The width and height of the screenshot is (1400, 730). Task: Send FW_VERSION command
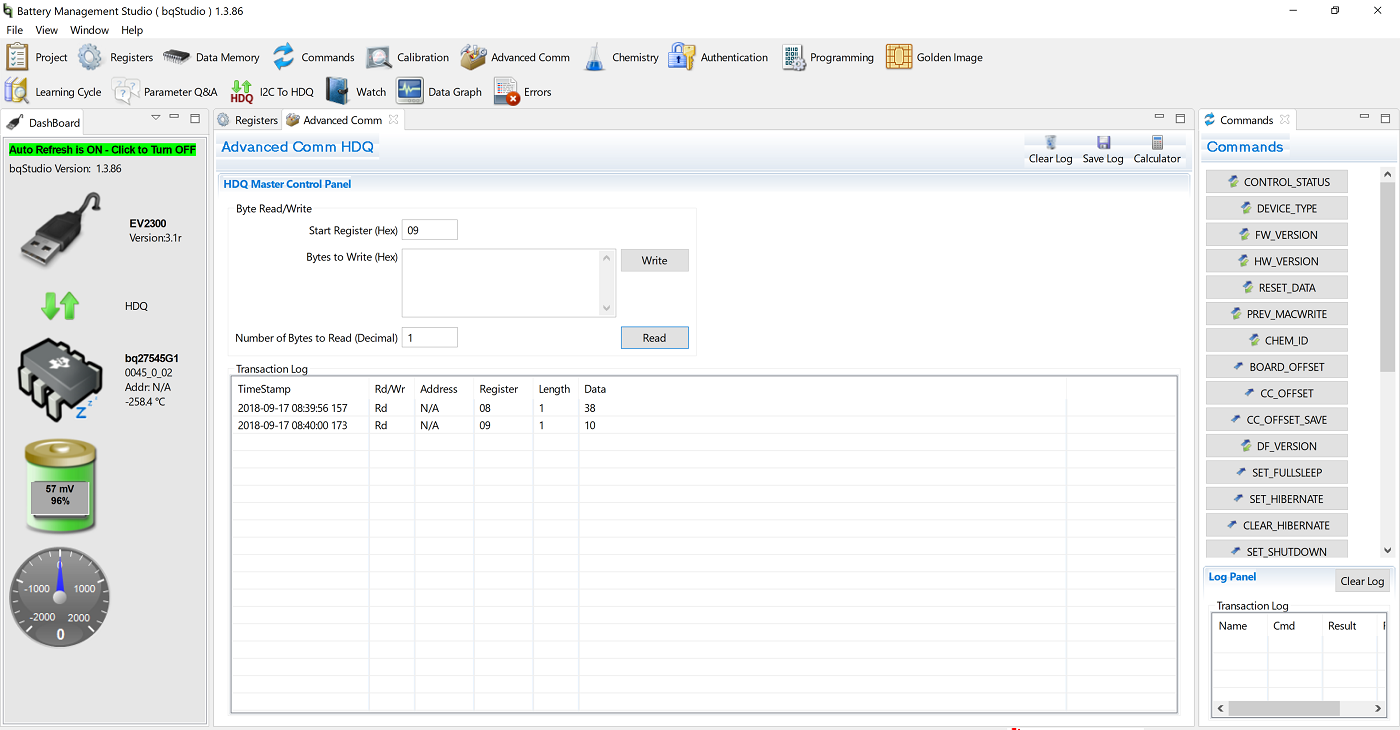(1277, 235)
